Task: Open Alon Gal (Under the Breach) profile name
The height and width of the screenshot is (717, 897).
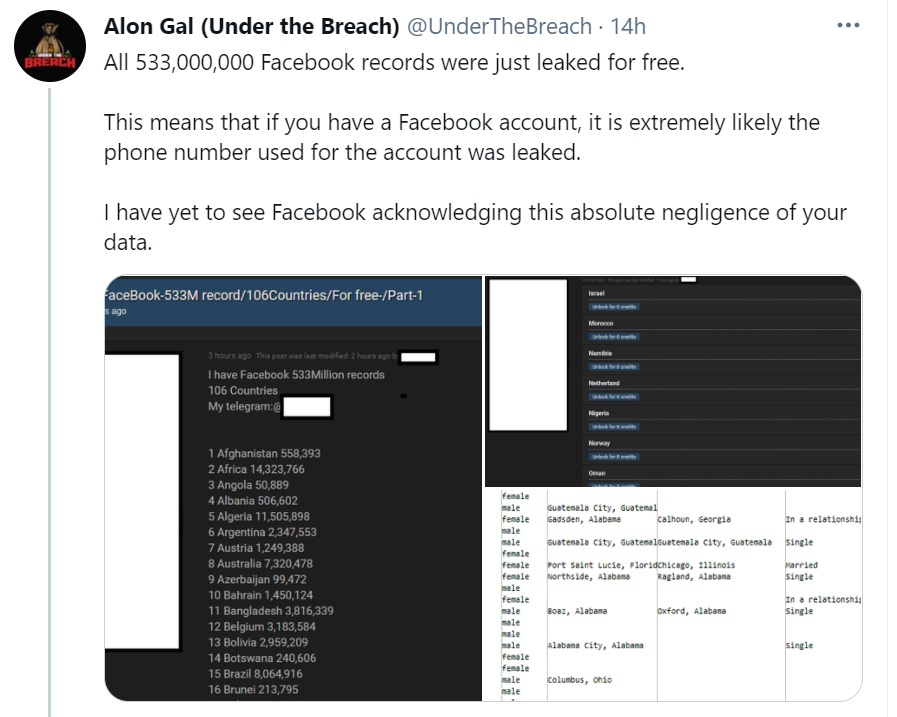Action: coord(251,26)
